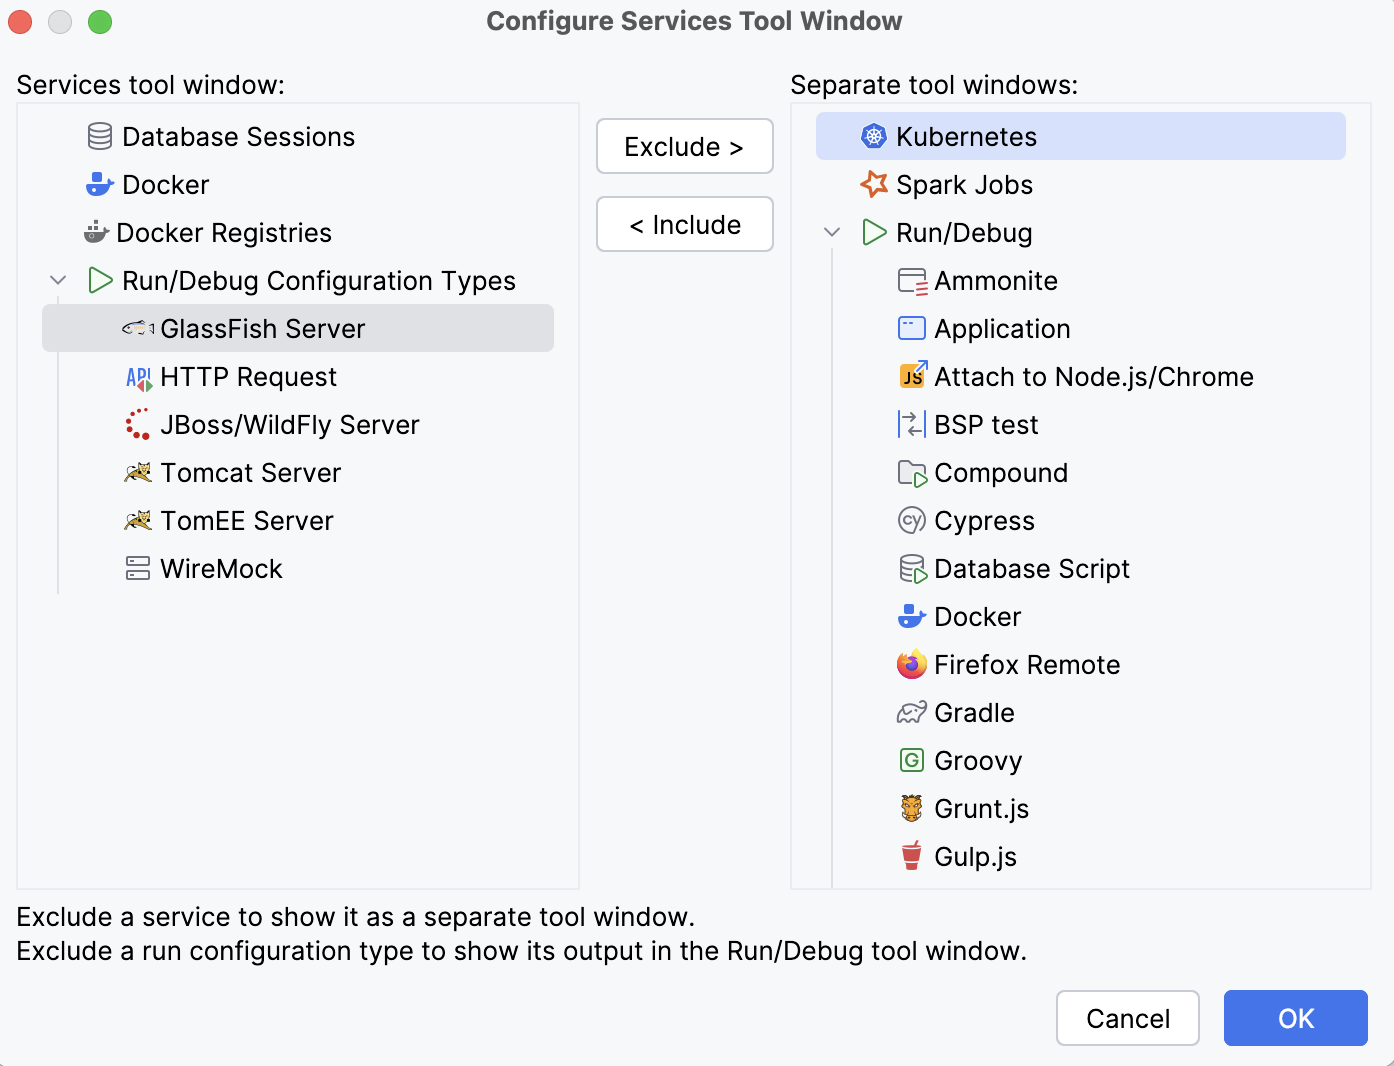Image resolution: width=1394 pixels, height=1066 pixels.
Task: Click the Database Sessions icon
Action: 98,136
